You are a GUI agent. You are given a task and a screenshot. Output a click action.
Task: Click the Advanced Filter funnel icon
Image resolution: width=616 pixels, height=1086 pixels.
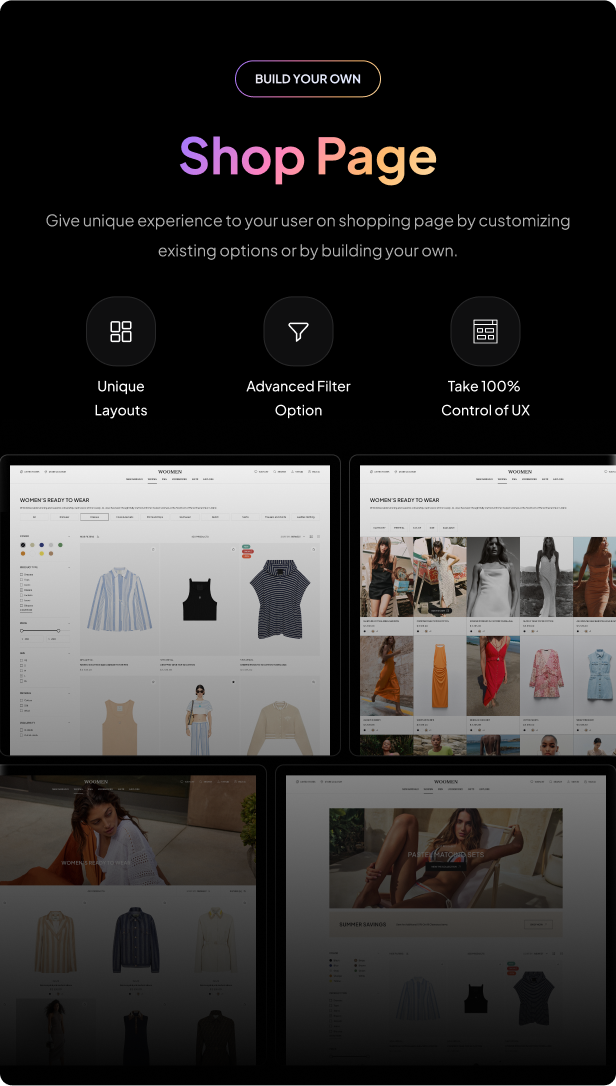click(299, 332)
